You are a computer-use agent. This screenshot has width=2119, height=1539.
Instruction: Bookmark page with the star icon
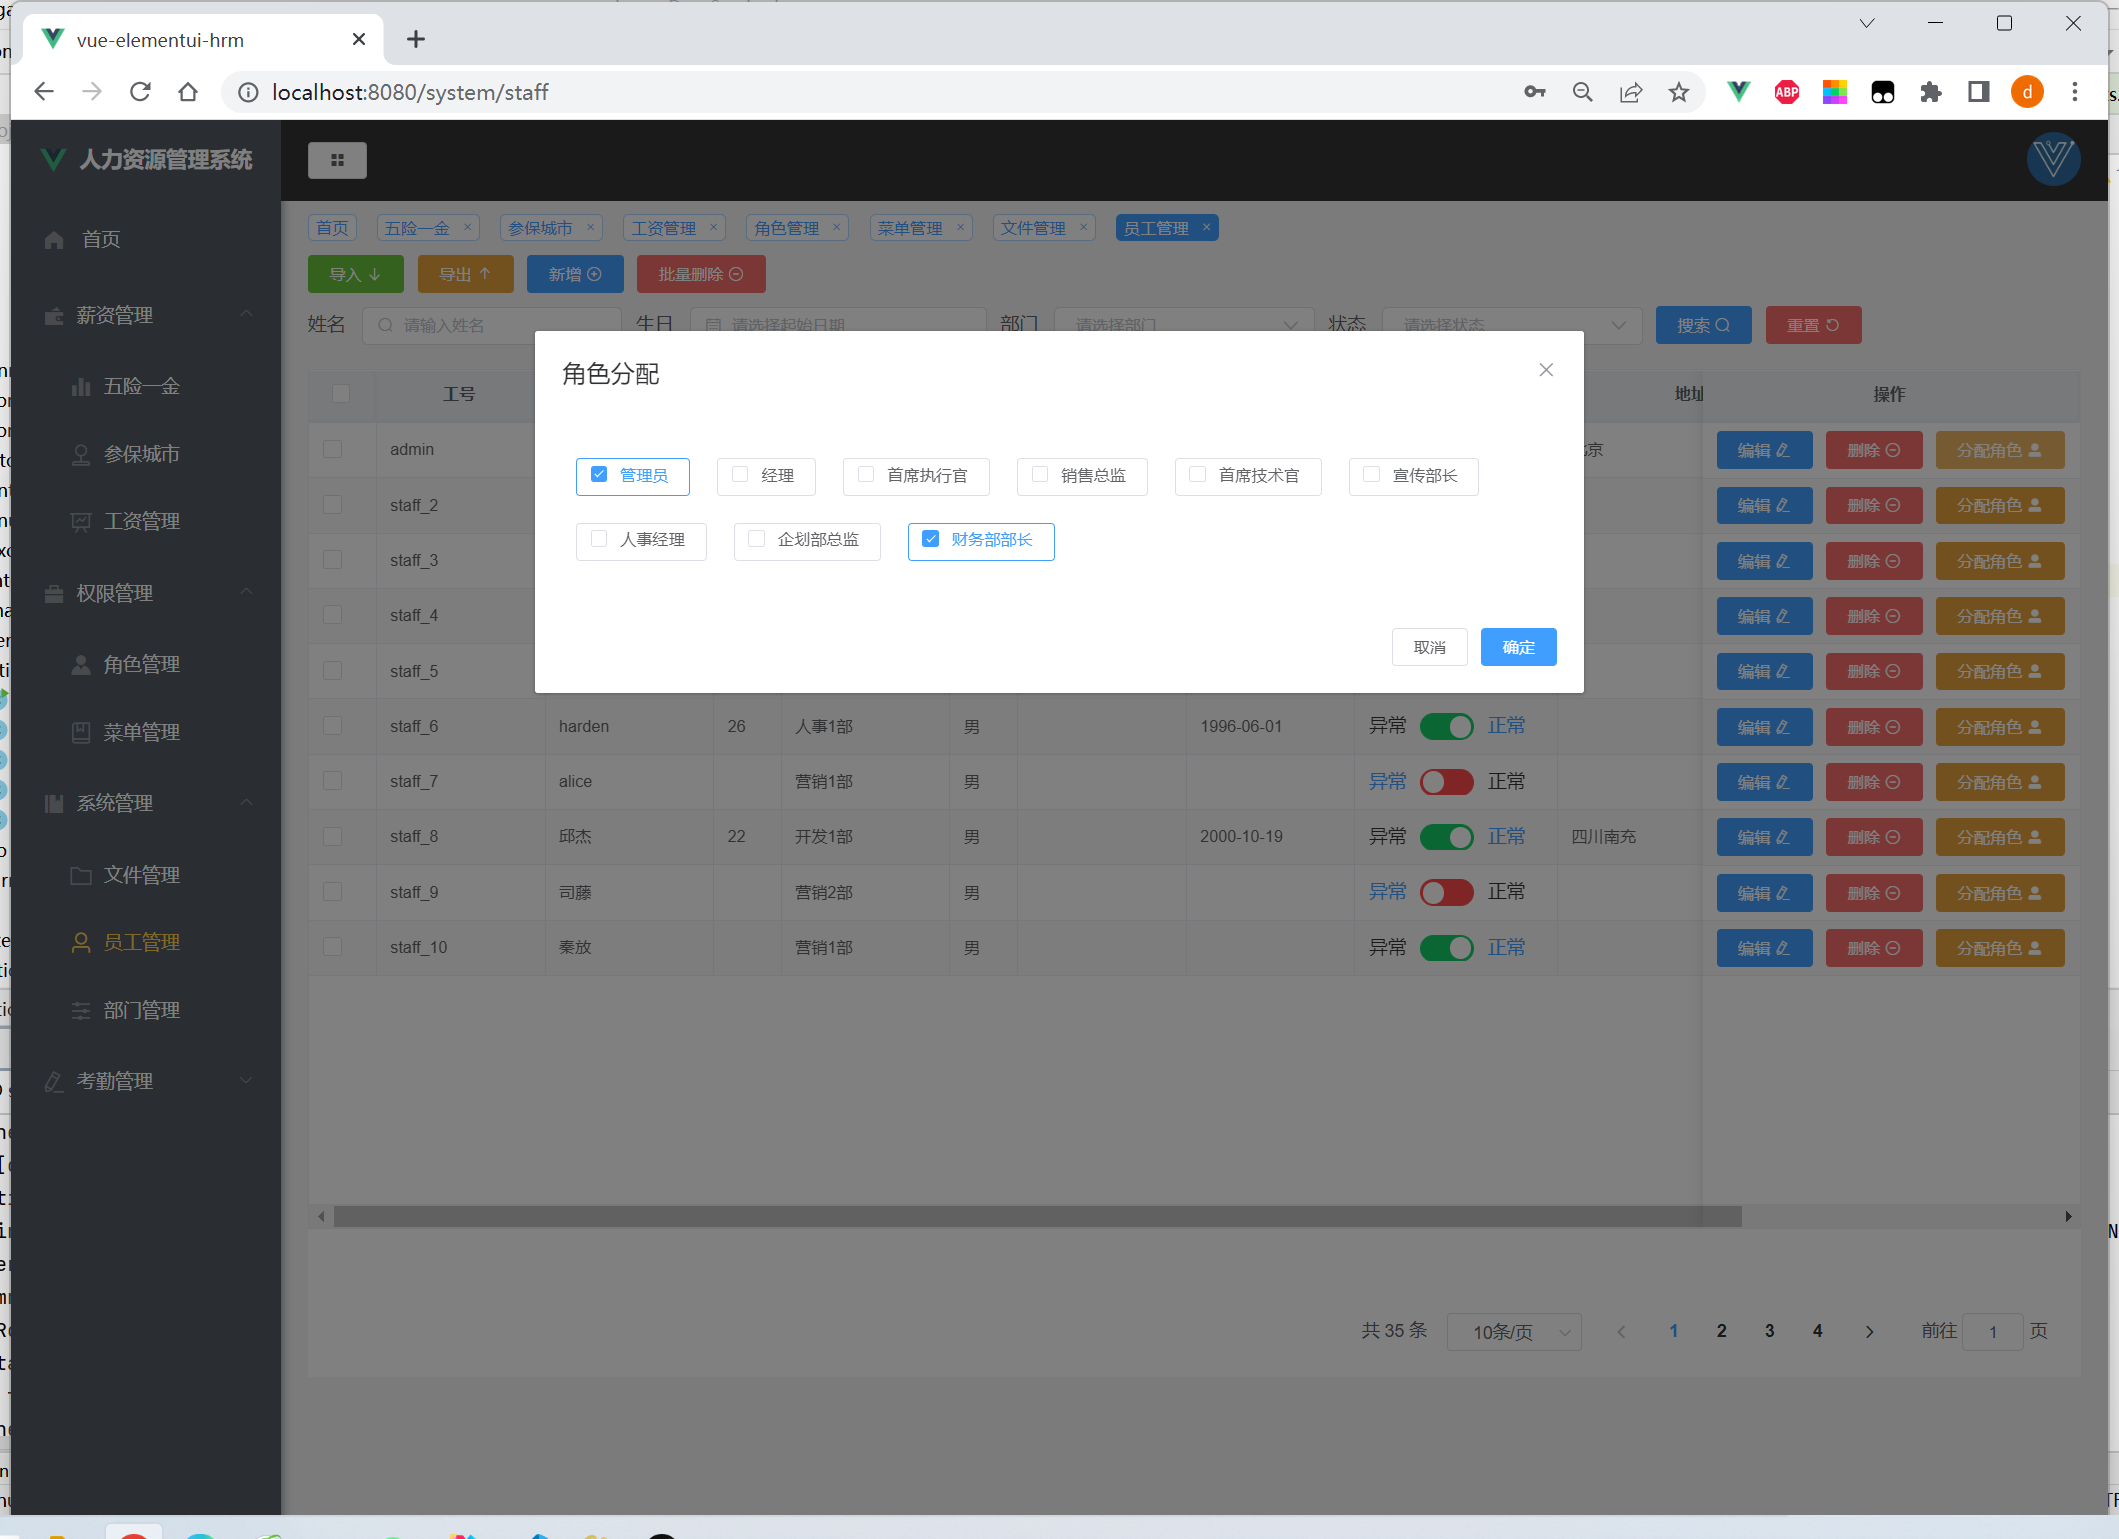click(1679, 92)
